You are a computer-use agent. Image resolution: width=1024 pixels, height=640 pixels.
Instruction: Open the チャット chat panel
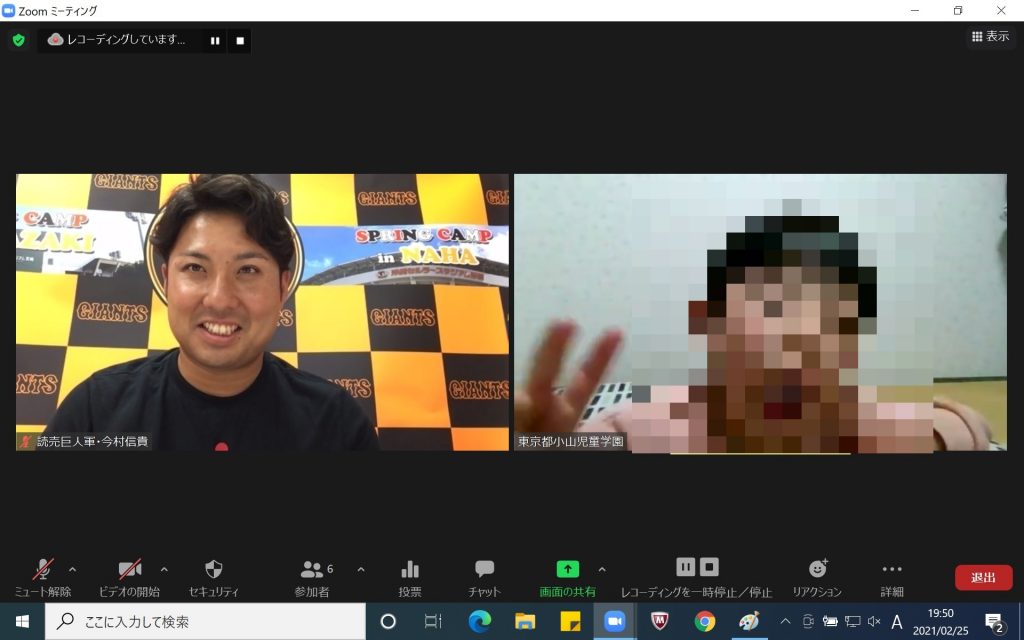point(484,578)
